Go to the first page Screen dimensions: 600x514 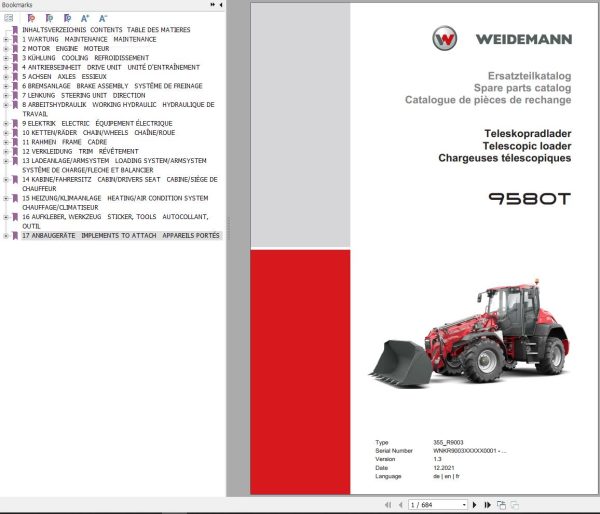coord(388,505)
